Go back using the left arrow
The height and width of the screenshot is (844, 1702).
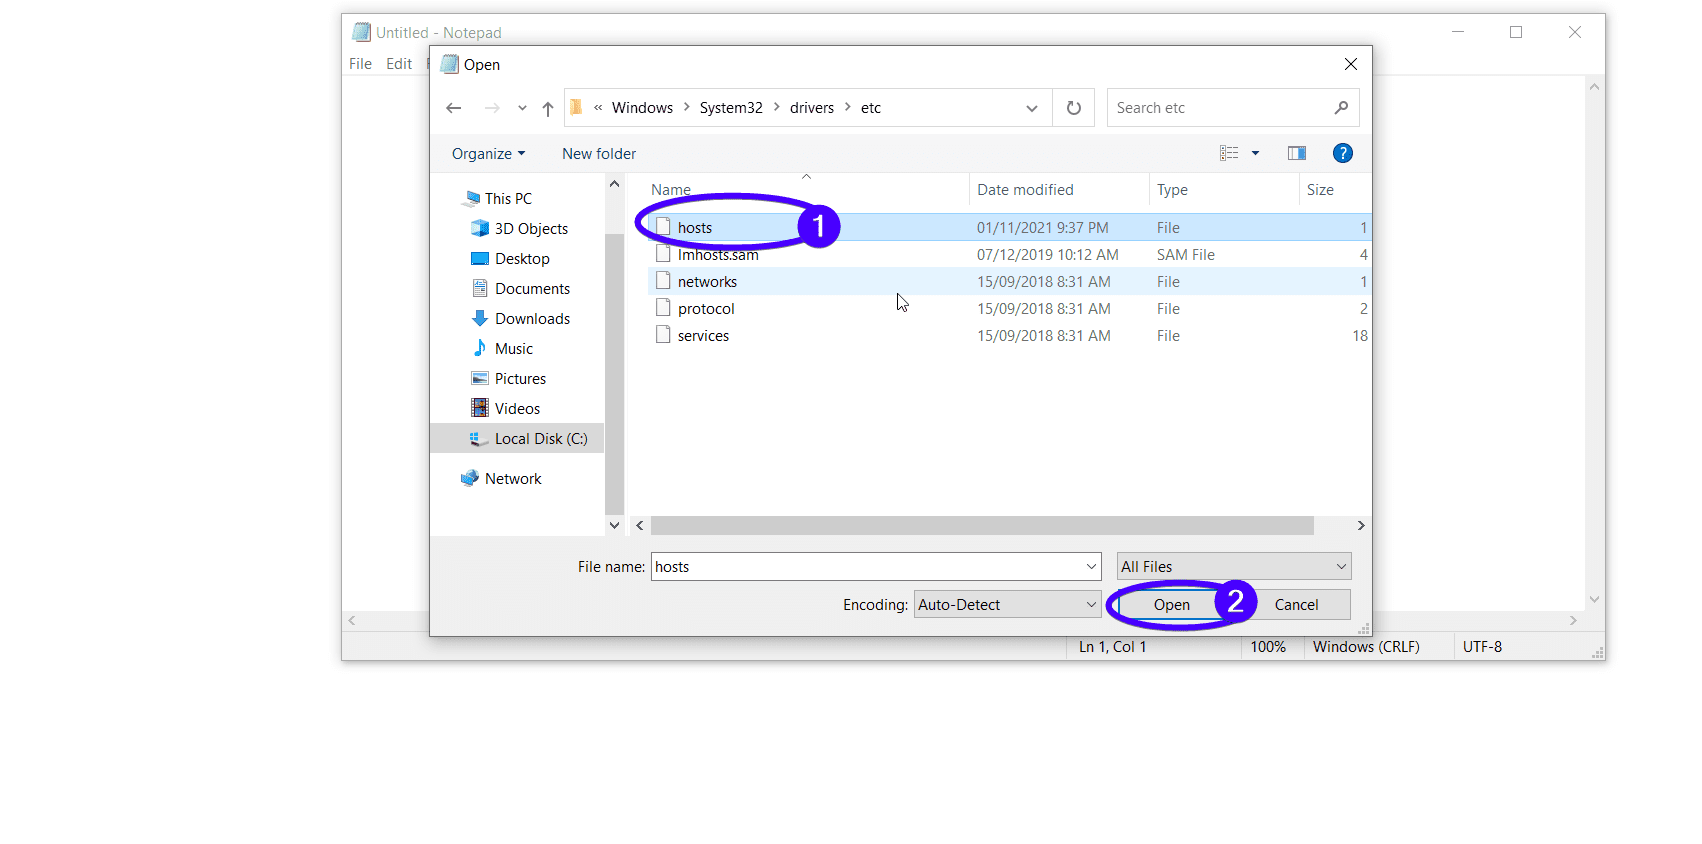coord(453,108)
